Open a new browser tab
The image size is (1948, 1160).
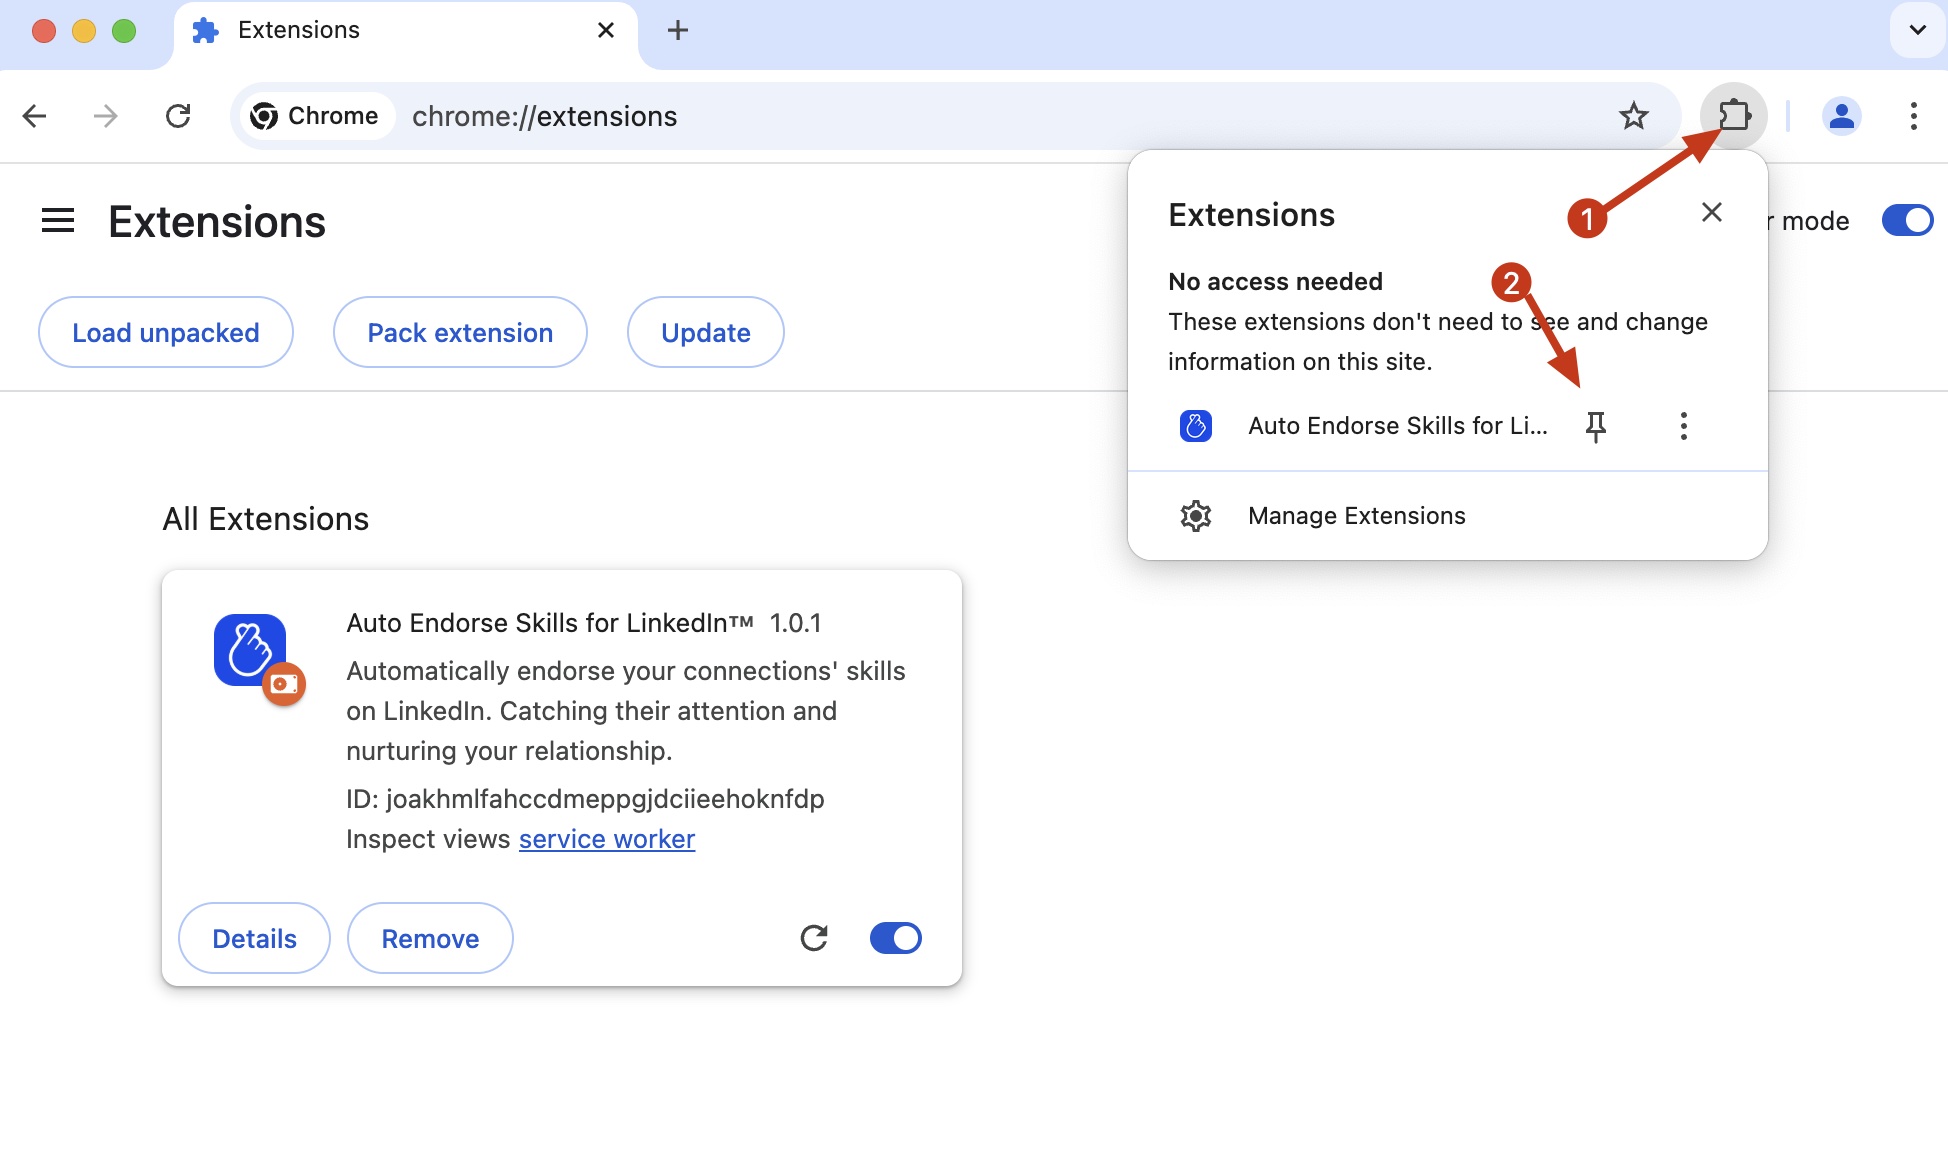pyautogui.click(x=677, y=30)
